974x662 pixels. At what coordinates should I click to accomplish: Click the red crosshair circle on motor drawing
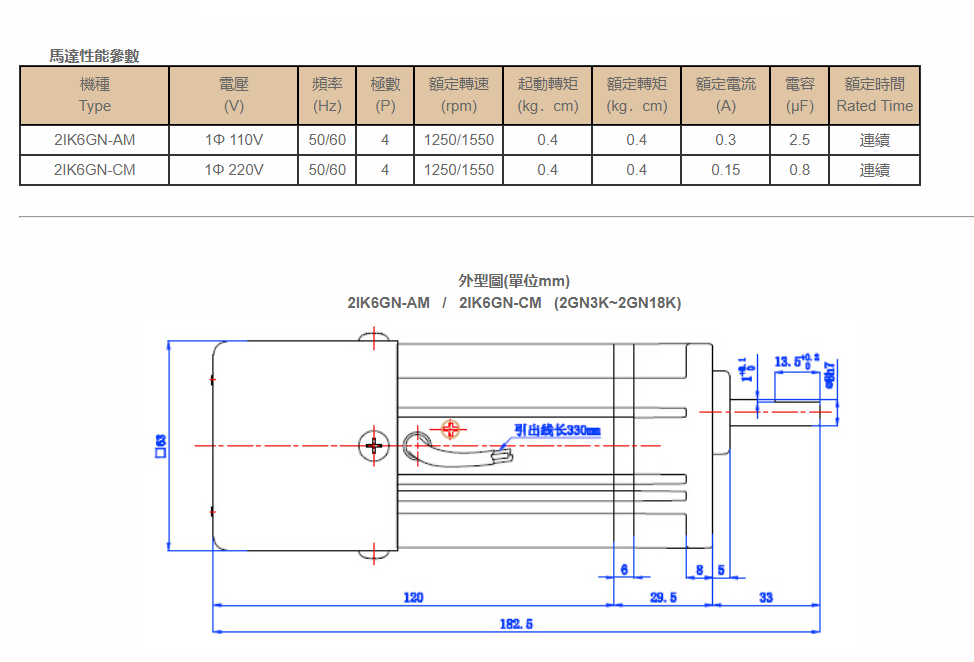(x=452, y=430)
